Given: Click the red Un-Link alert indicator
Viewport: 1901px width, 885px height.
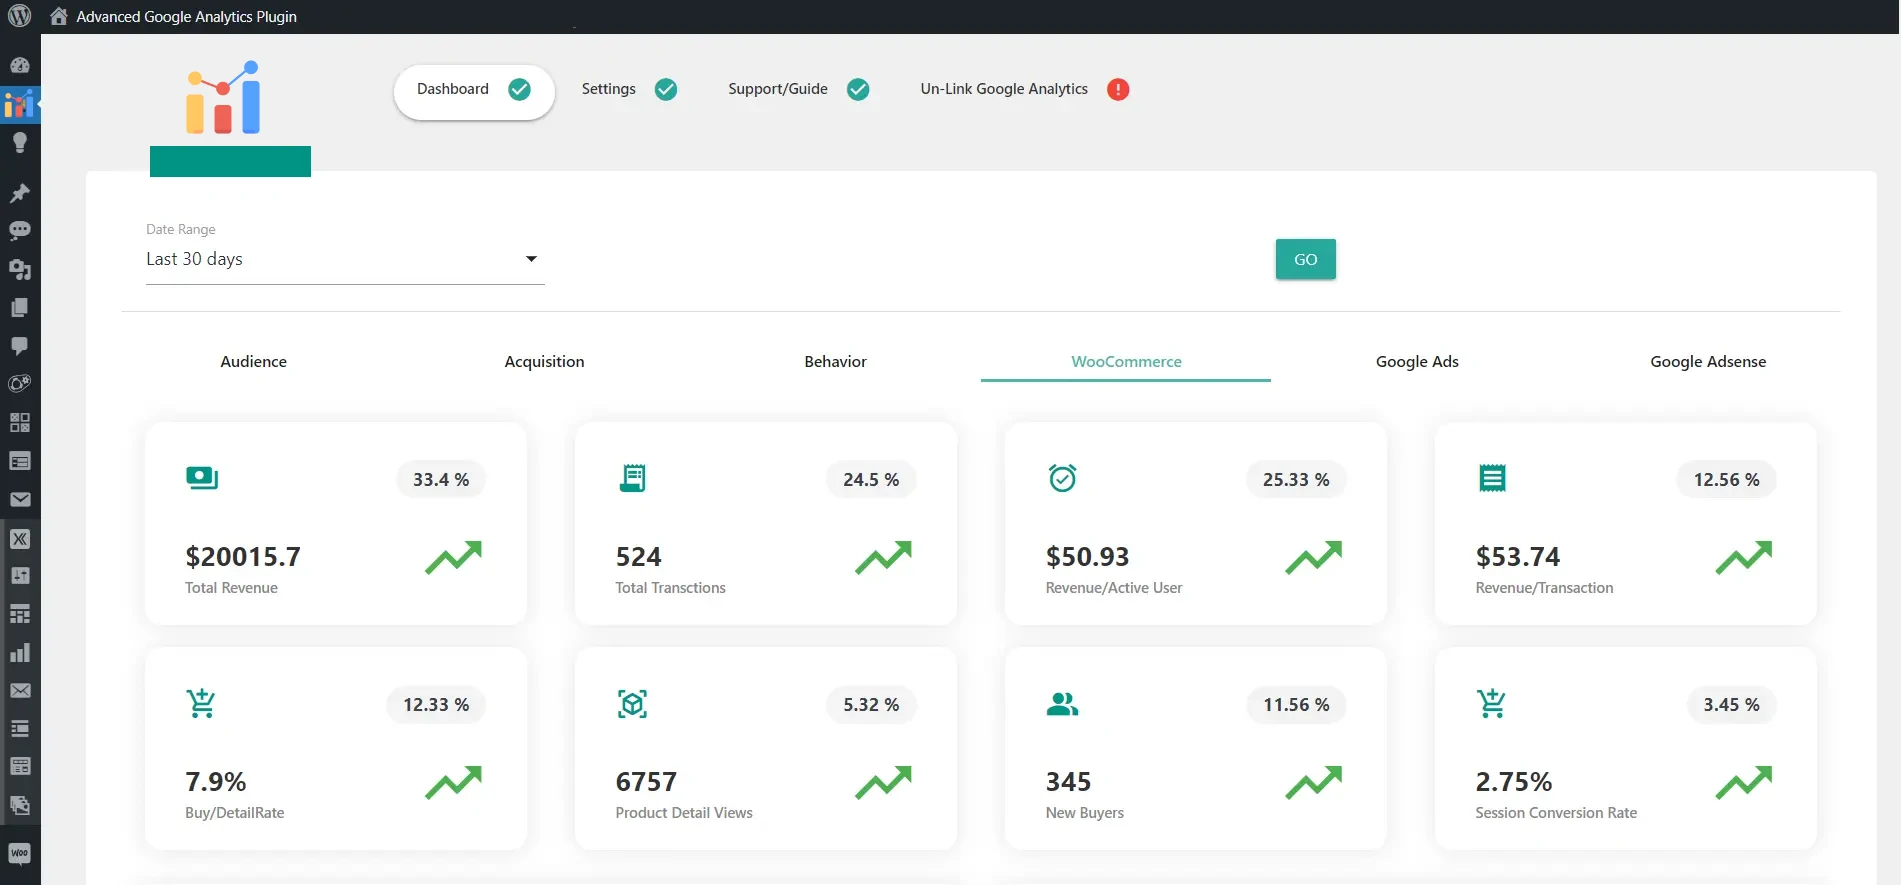Looking at the screenshot, I should (x=1118, y=90).
